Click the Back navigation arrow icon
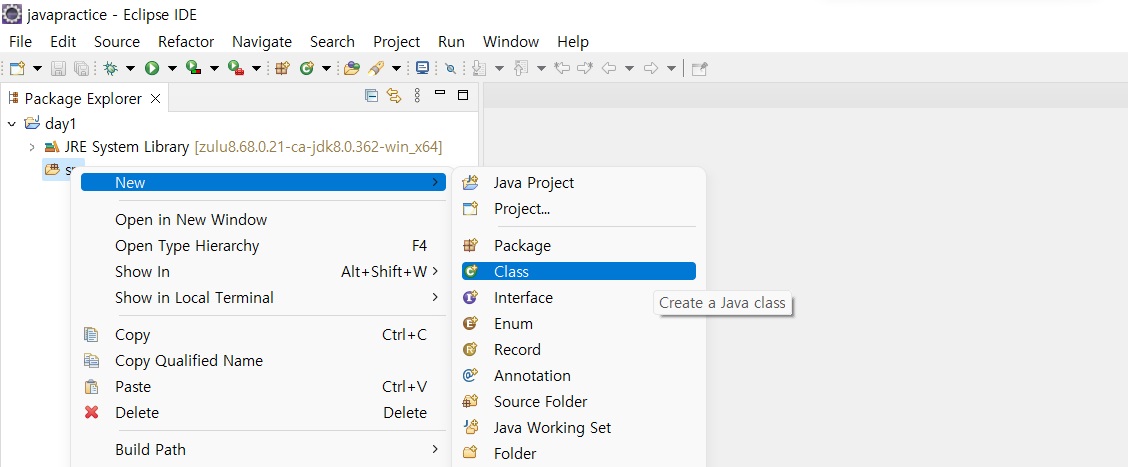Screen dimensions: 1128x467 coord(609,68)
